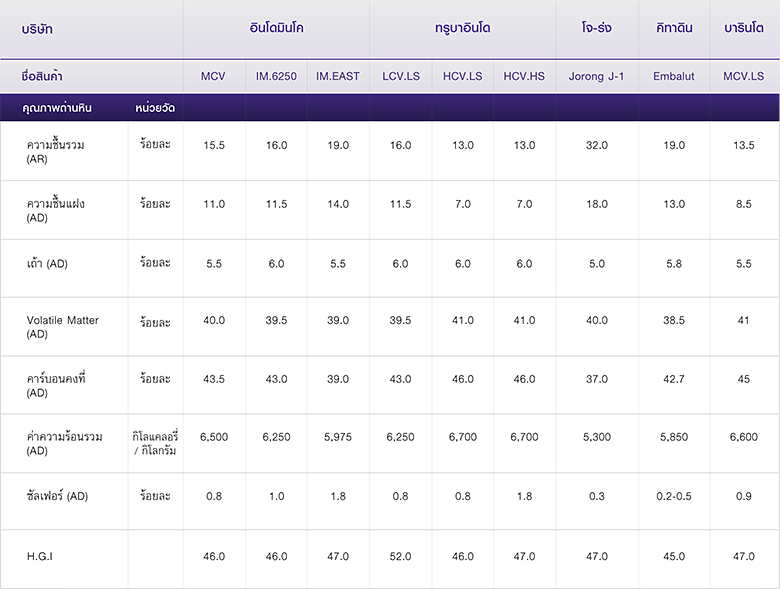Click the คุณภาพถ่านหิน section heading
The width and height of the screenshot is (780, 589).
tap(57, 108)
